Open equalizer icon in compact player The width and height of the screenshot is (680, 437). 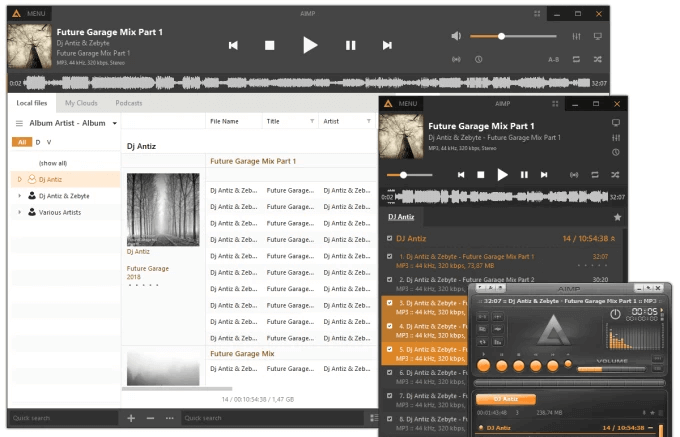click(x=616, y=137)
